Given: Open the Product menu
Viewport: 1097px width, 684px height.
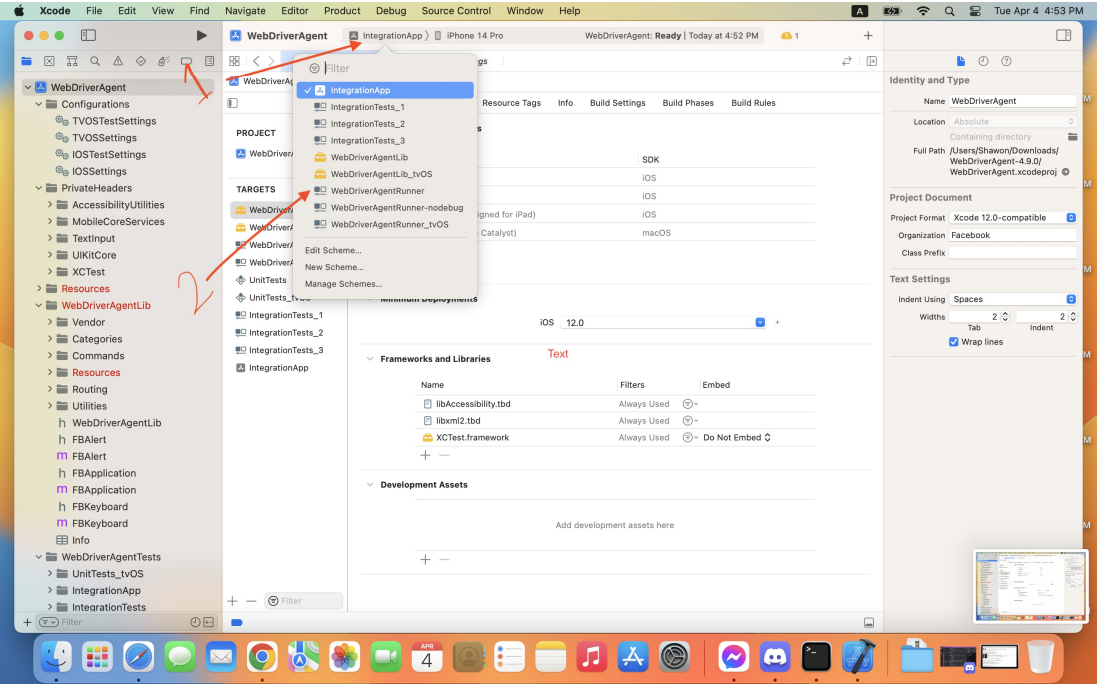Looking at the screenshot, I should click(342, 10).
